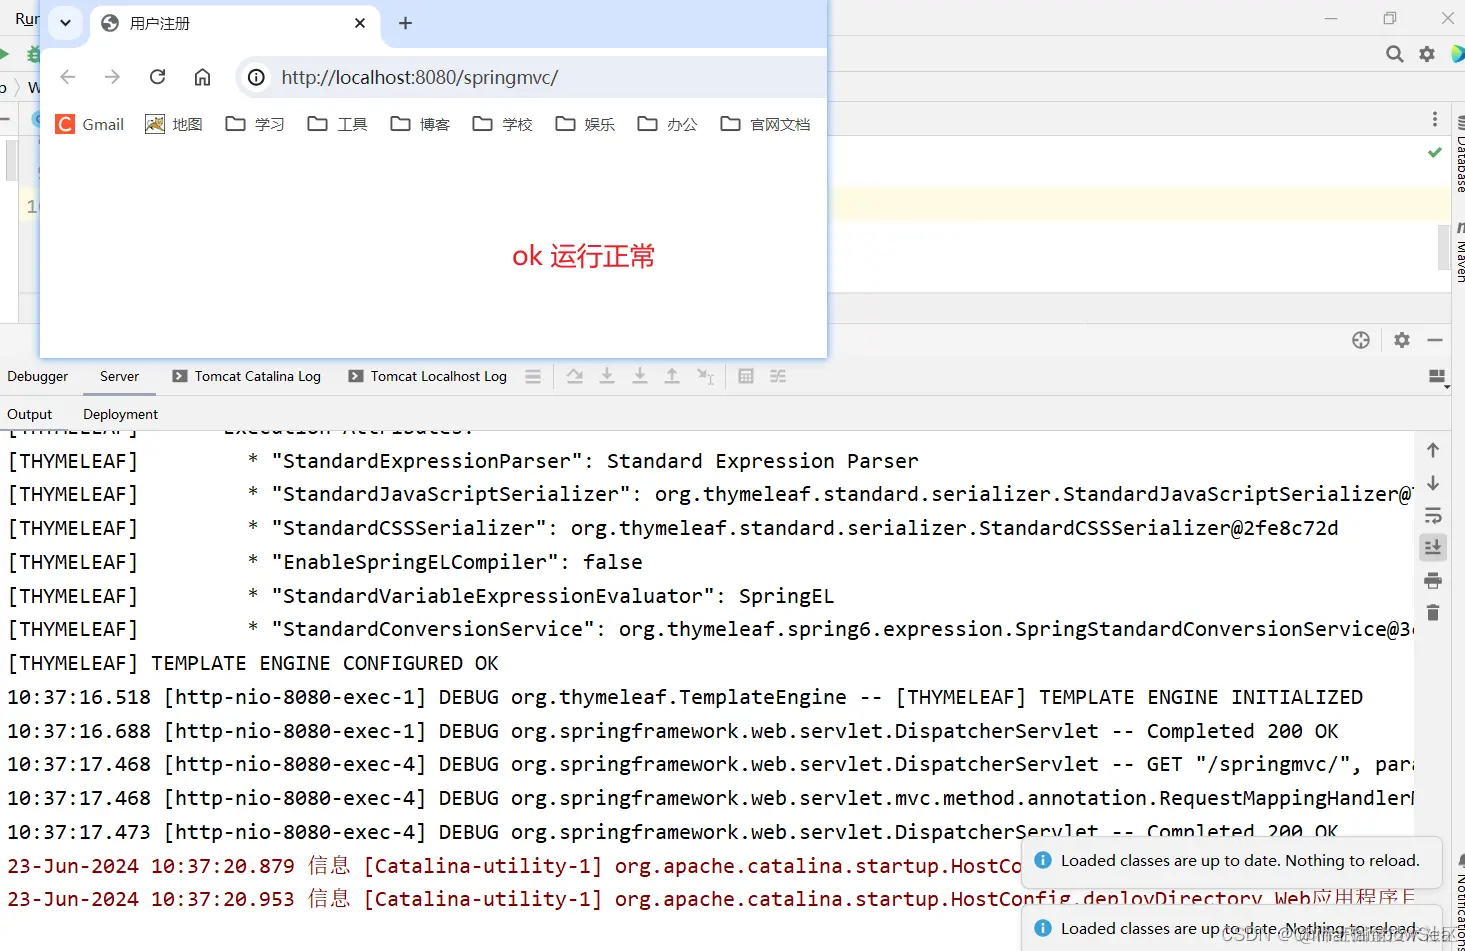This screenshot has width=1465, height=951.
Task: Close the 用户注册 browser tab
Action: [x=360, y=23]
